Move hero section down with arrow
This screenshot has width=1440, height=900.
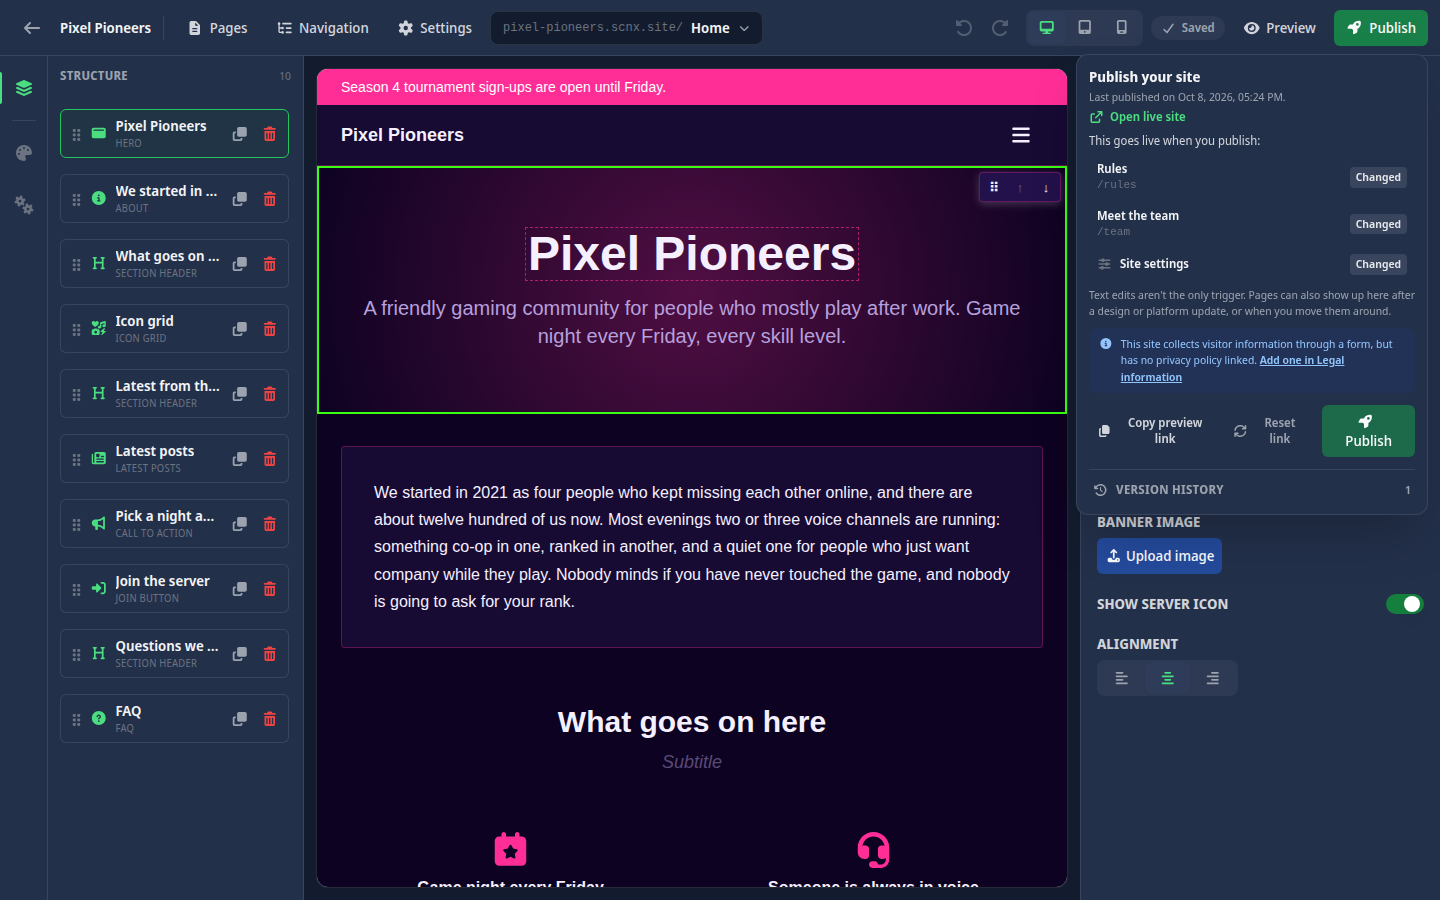tap(1046, 188)
